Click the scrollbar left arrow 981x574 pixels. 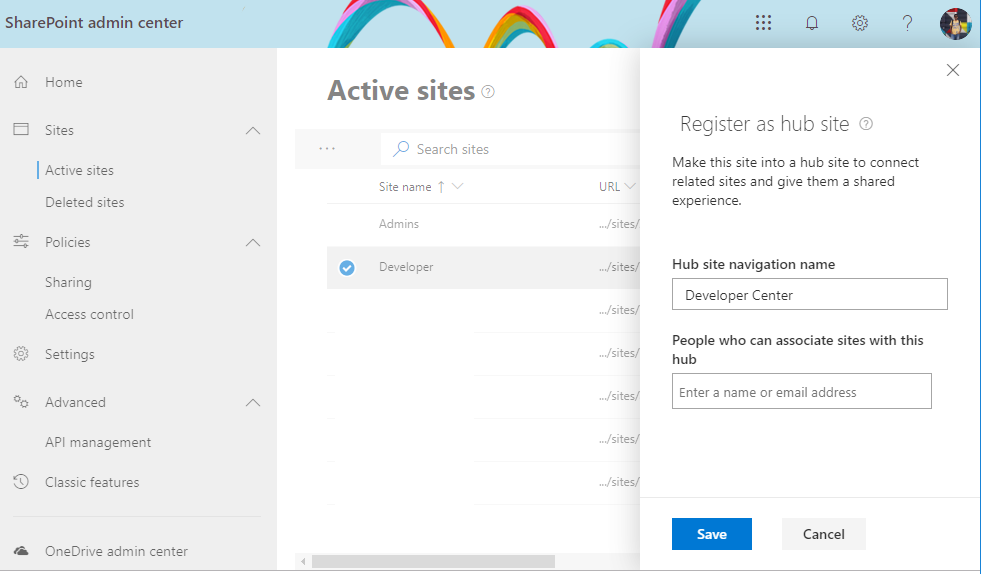[303, 561]
